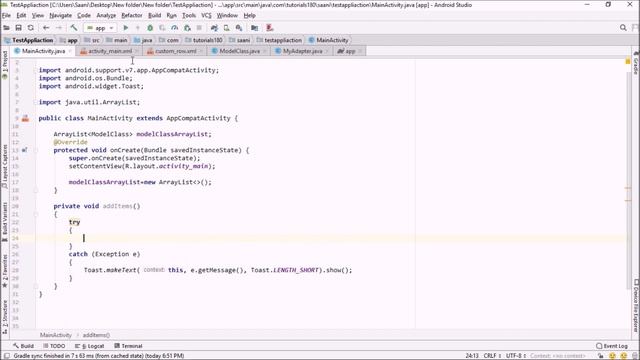
Task: Click the Profile app gauge icon
Action: point(174,28)
